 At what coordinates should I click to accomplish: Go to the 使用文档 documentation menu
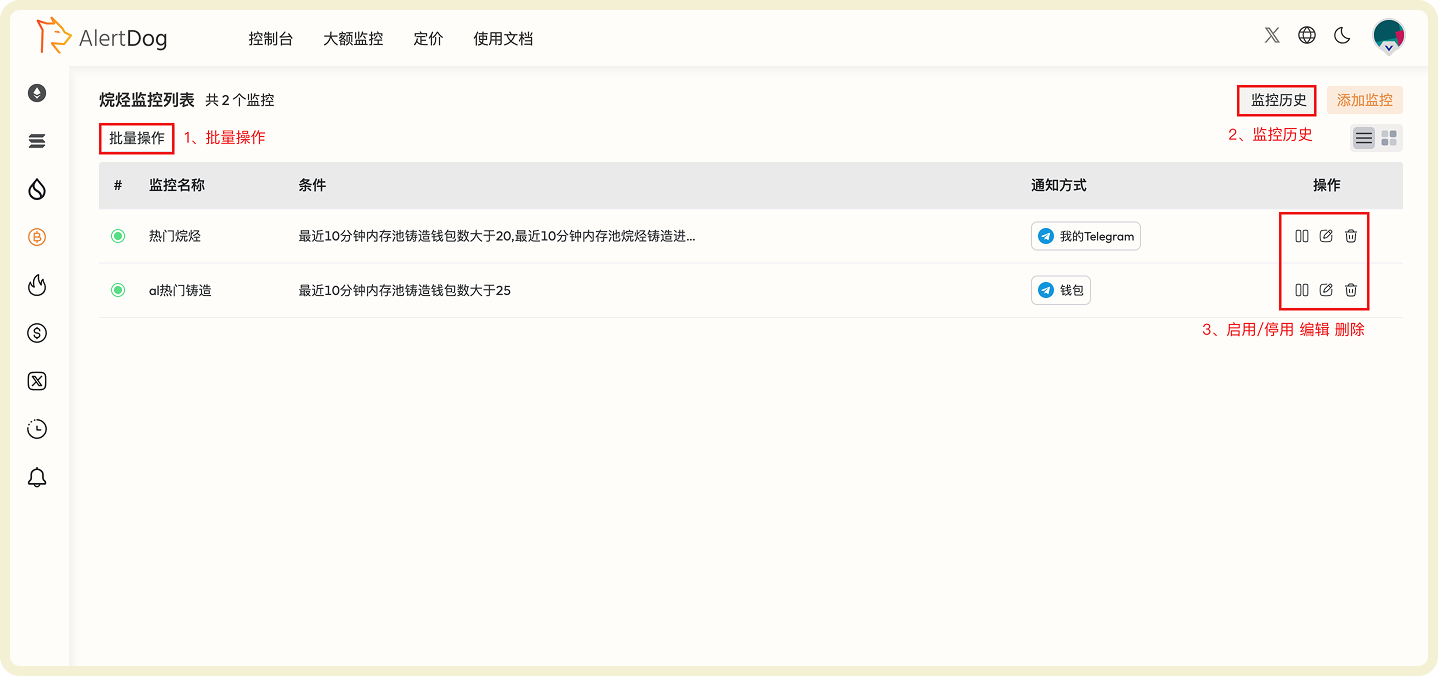(503, 39)
